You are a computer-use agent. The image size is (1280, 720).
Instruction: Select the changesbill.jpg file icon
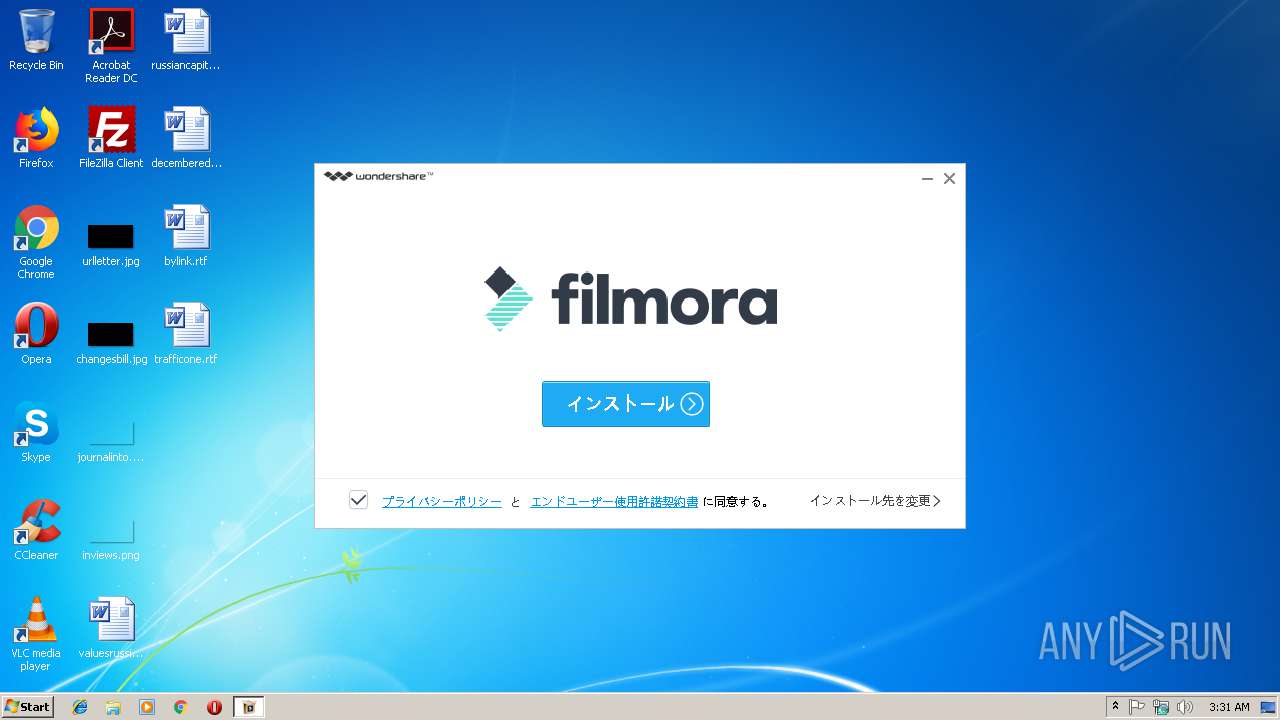(111, 342)
